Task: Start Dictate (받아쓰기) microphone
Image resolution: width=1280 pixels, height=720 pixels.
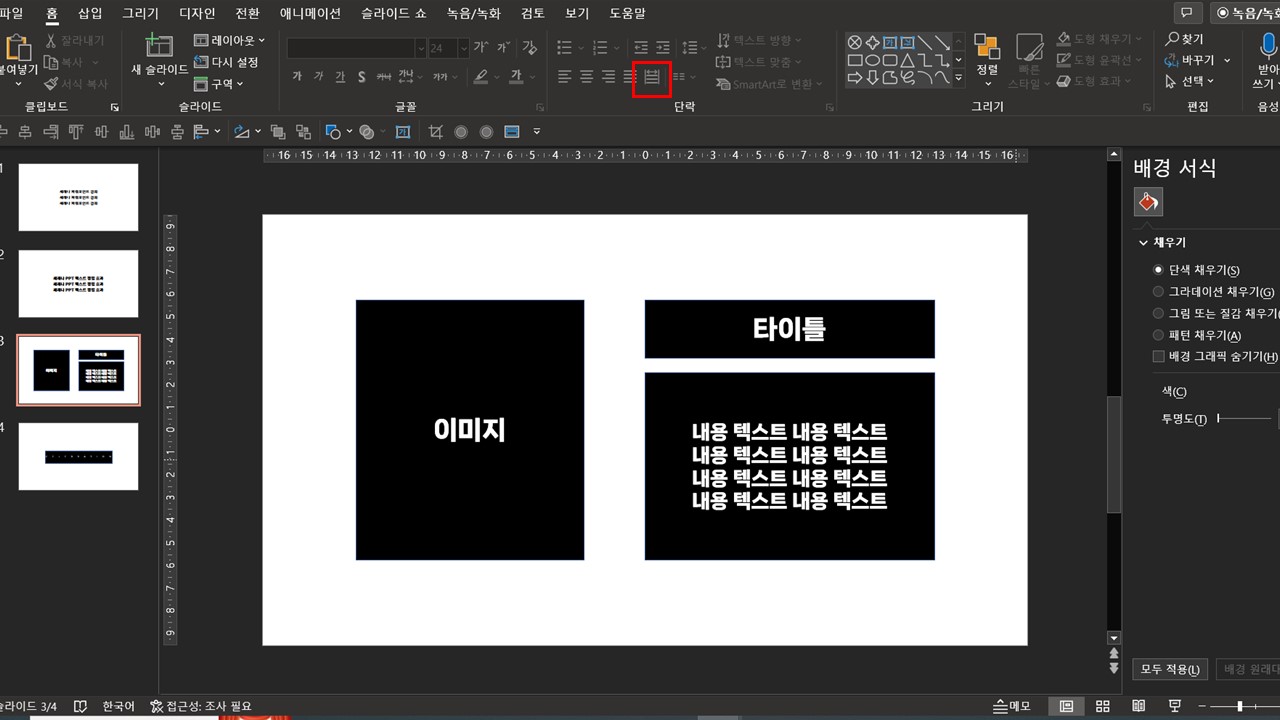Action: (x=1267, y=46)
